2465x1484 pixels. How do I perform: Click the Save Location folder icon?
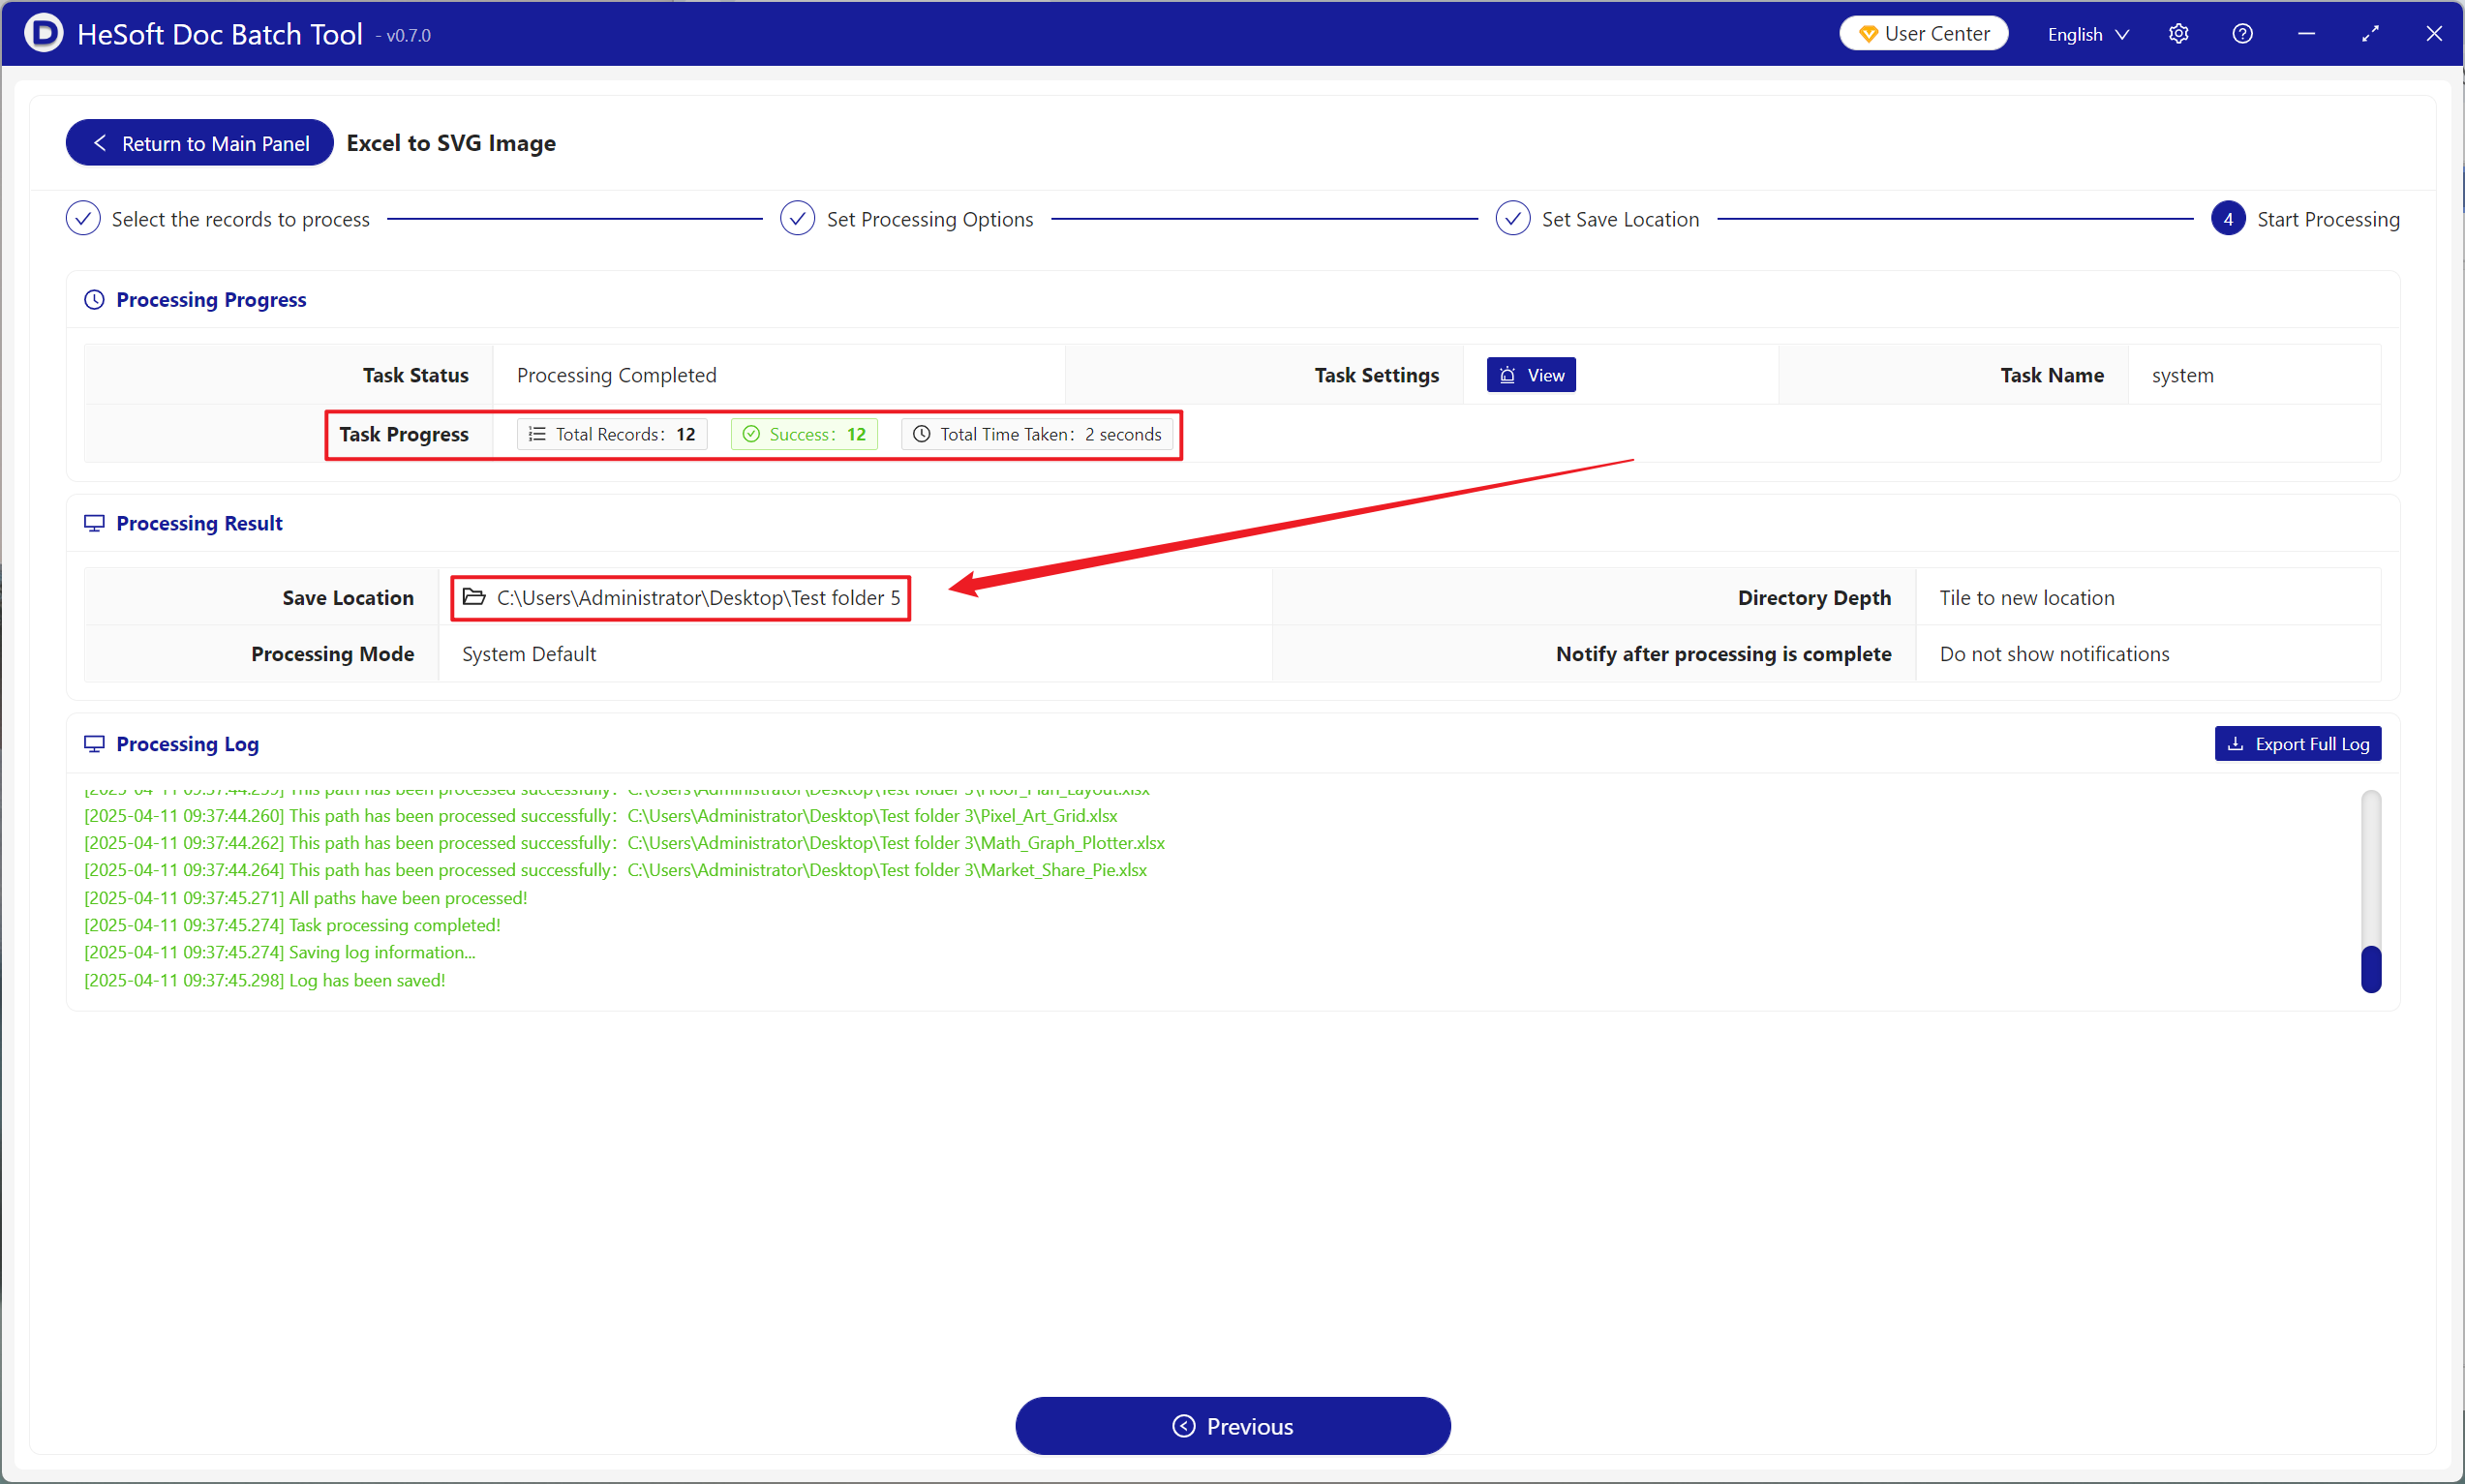click(474, 597)
